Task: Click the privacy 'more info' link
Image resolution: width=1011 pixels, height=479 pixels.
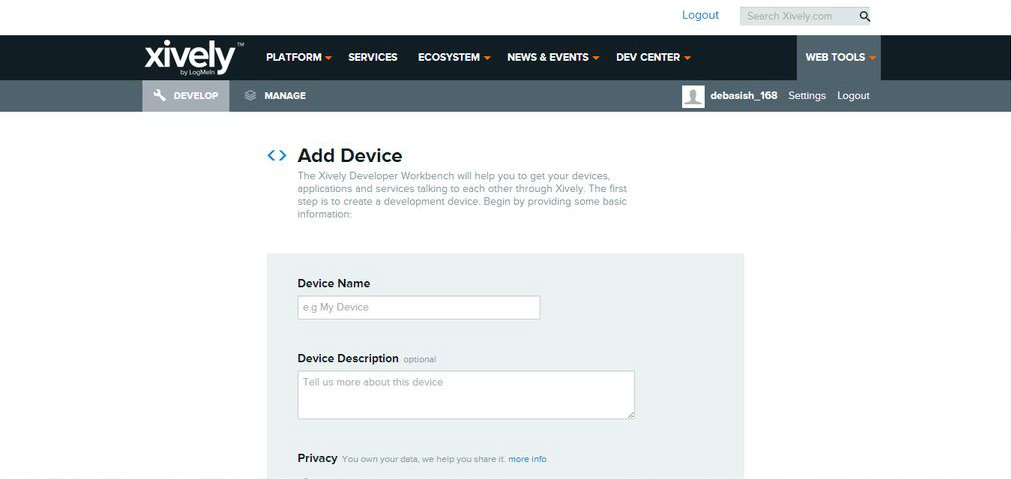Action: coord(527,459)
